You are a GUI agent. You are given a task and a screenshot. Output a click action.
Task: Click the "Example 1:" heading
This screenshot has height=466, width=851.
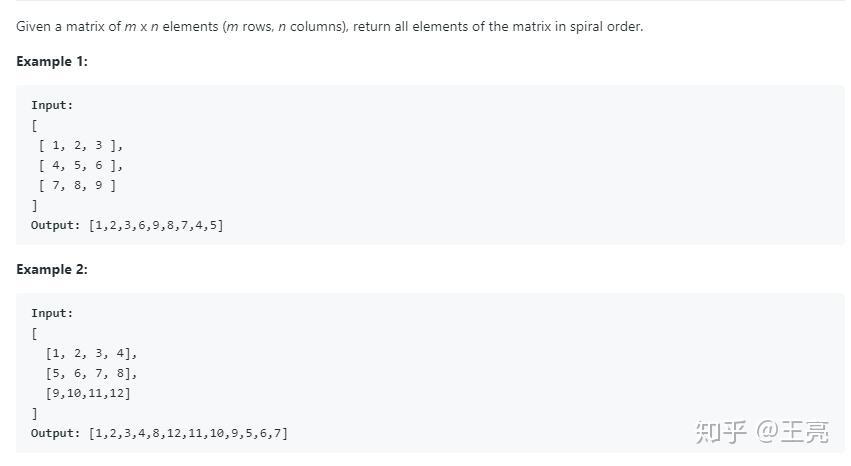[x=52, y=62]
